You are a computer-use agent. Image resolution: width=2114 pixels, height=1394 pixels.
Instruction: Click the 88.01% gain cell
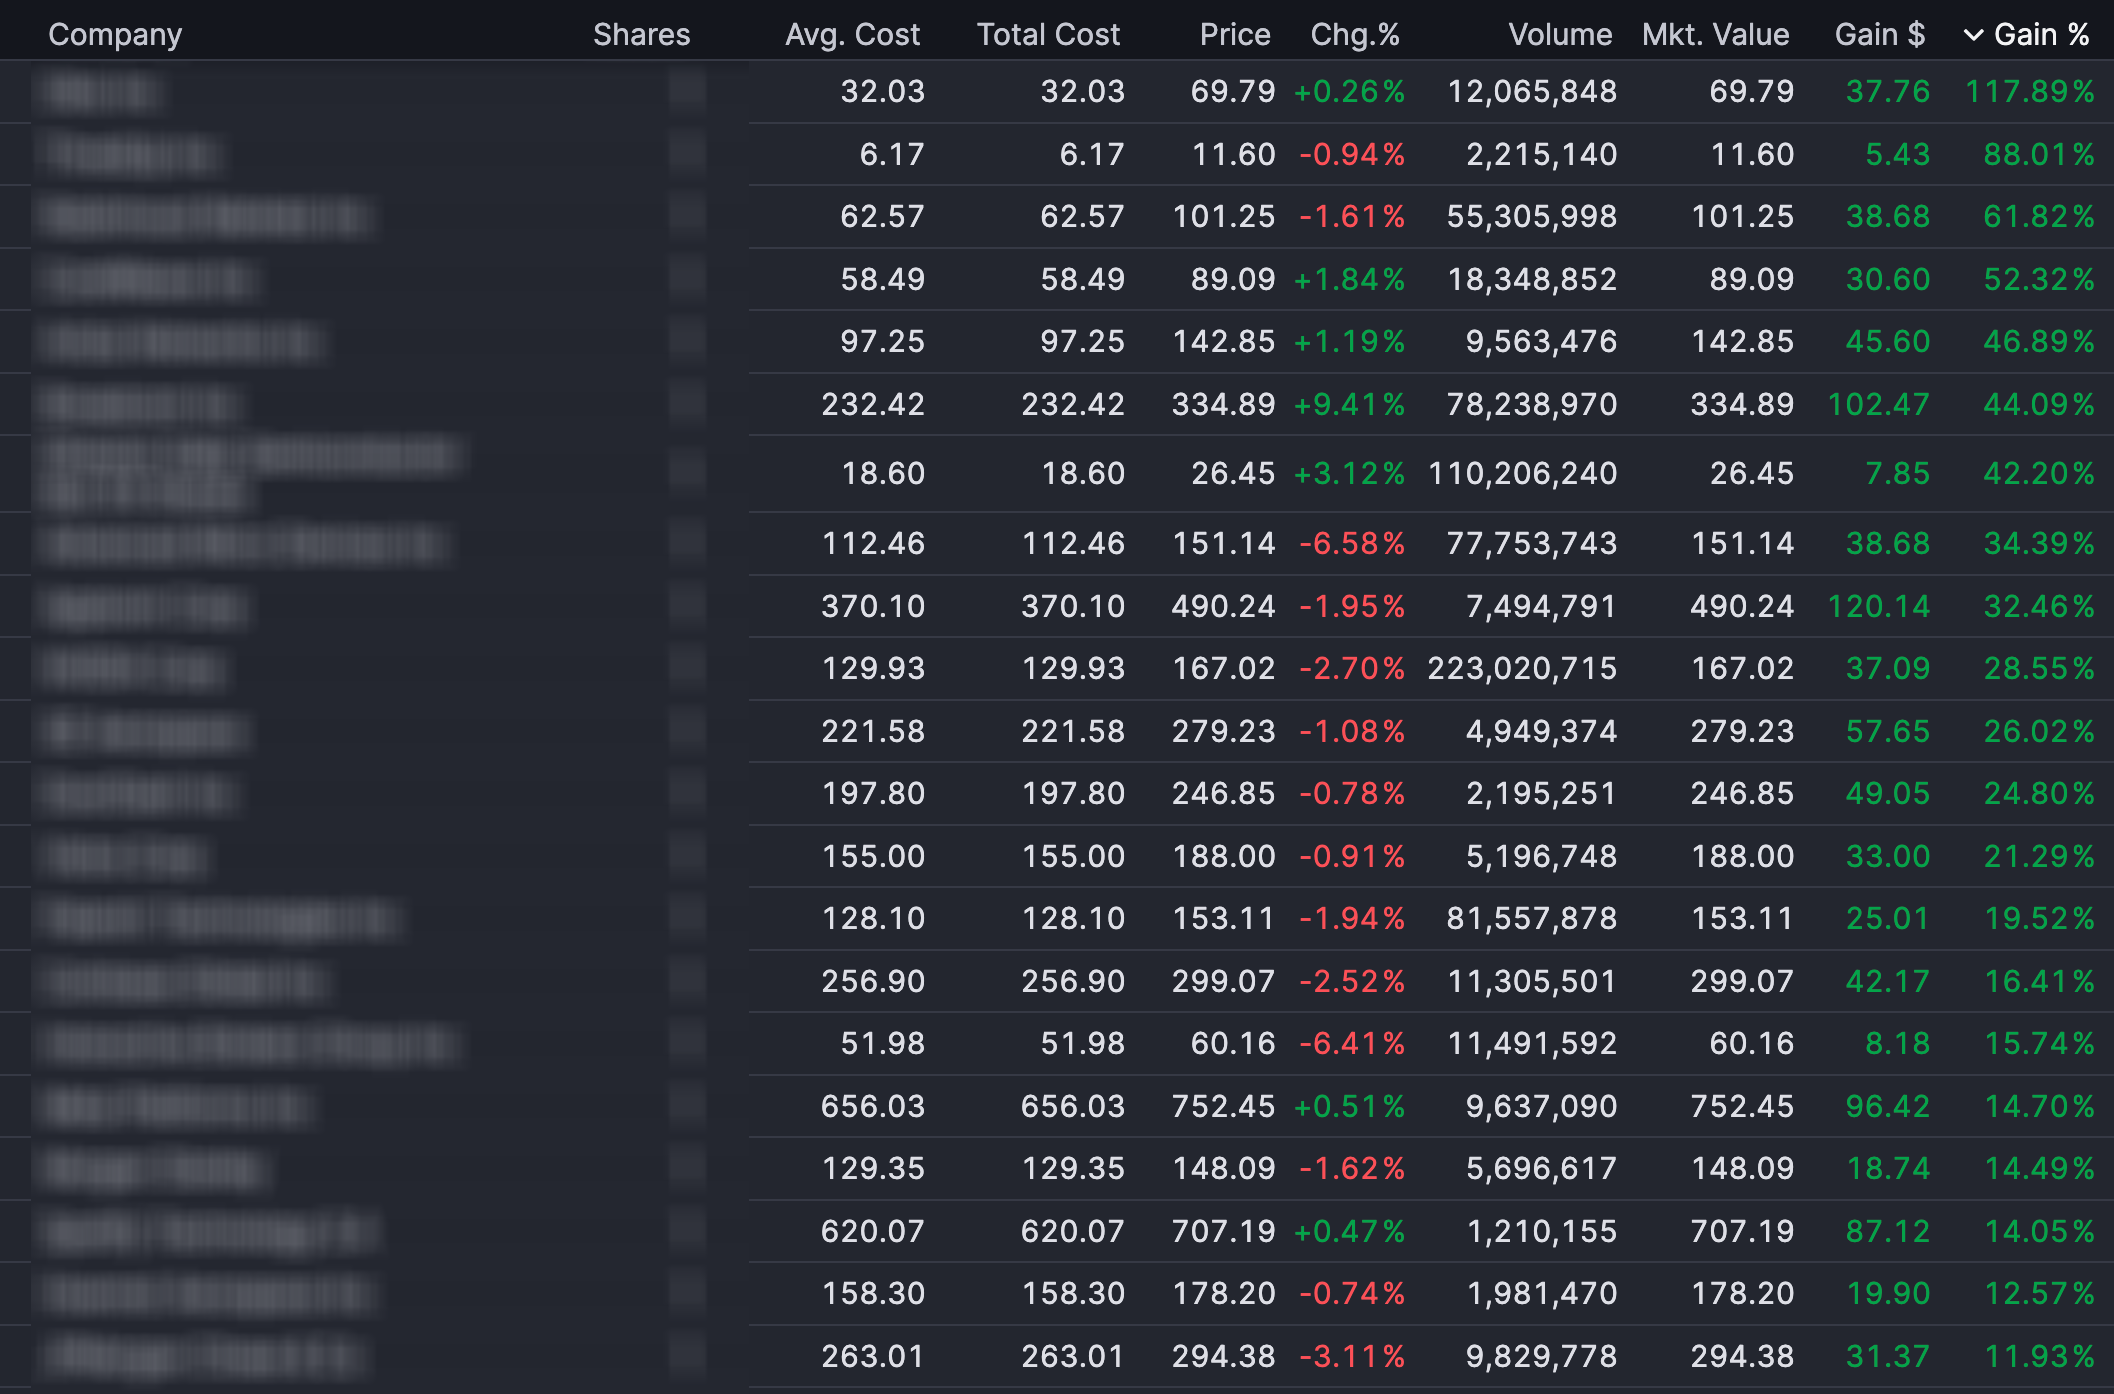(x=2038, y=155)
